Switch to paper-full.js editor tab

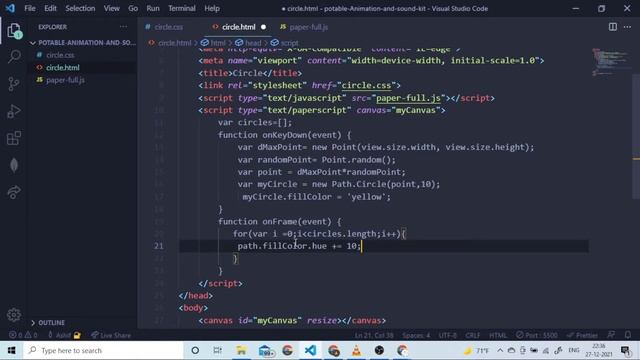click(309, 27)
